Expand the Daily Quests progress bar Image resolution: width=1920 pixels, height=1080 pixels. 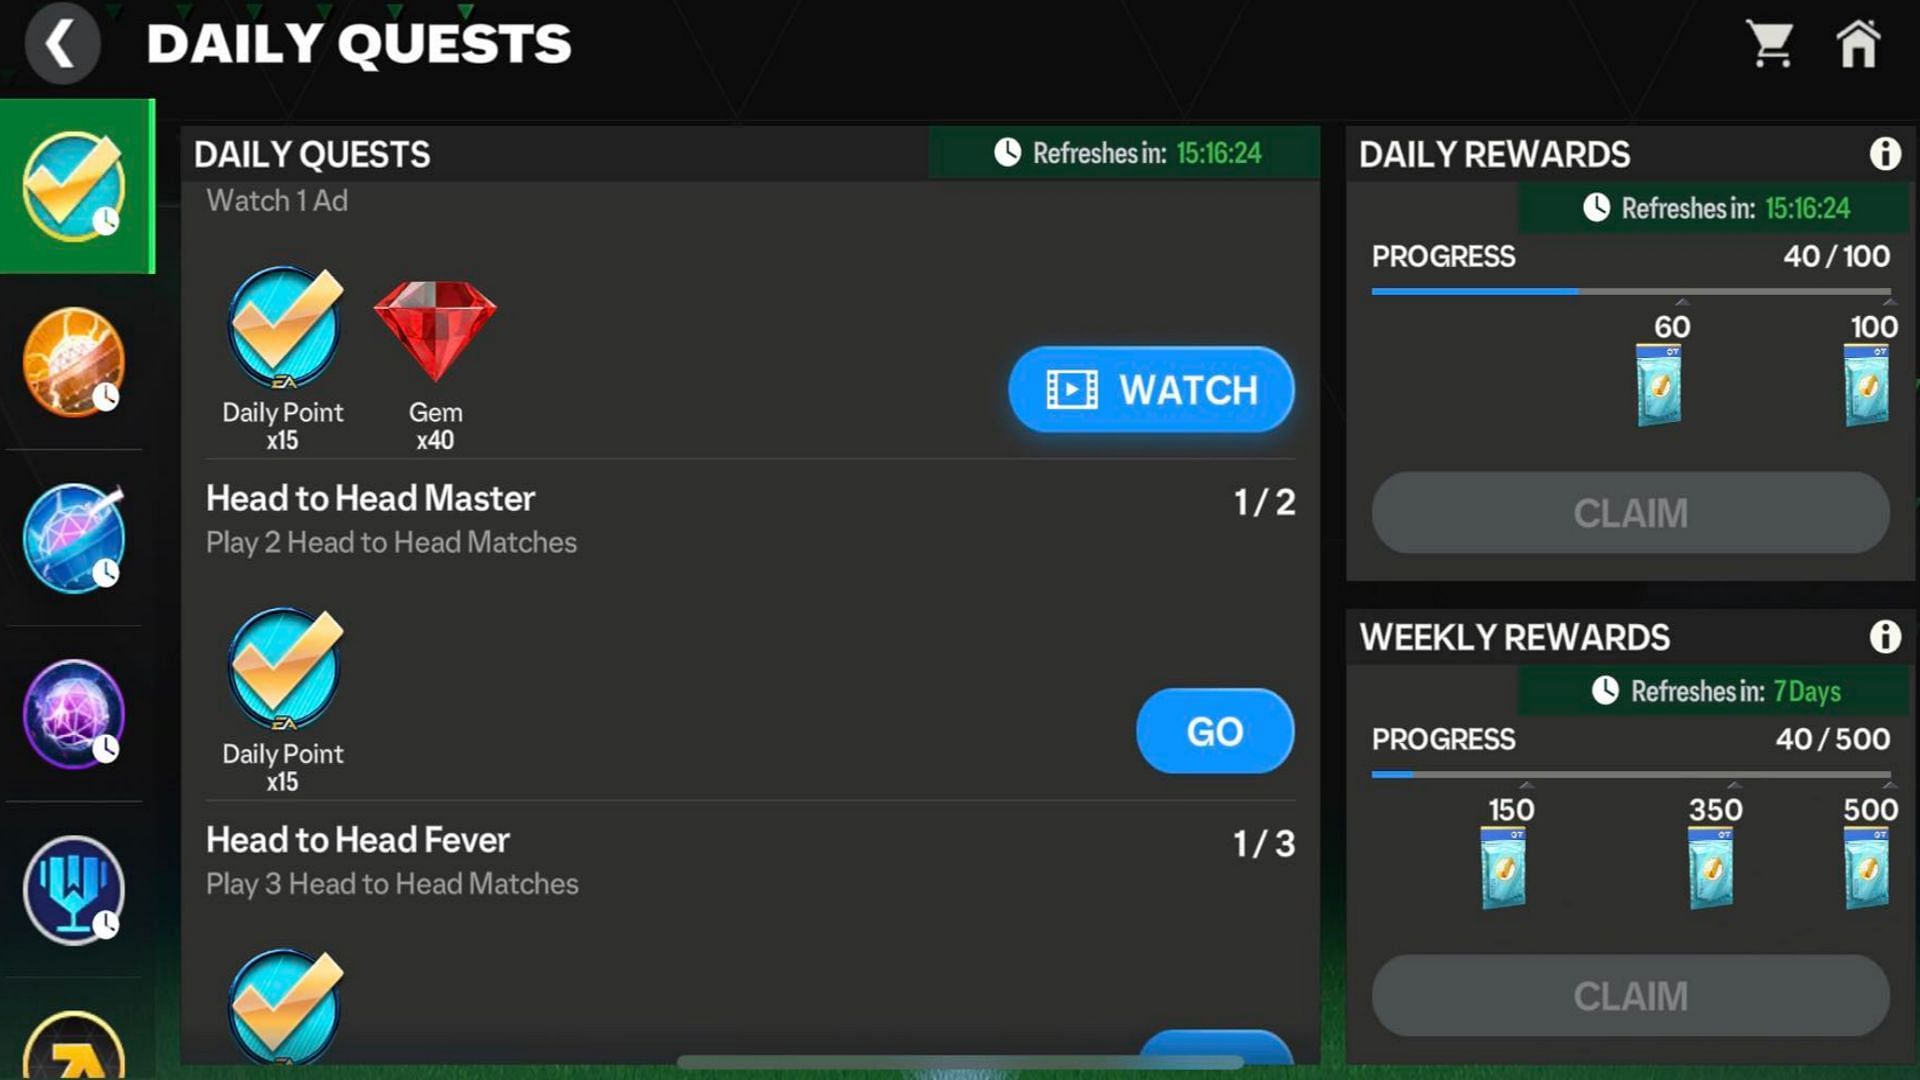[x=1631, y=286]
